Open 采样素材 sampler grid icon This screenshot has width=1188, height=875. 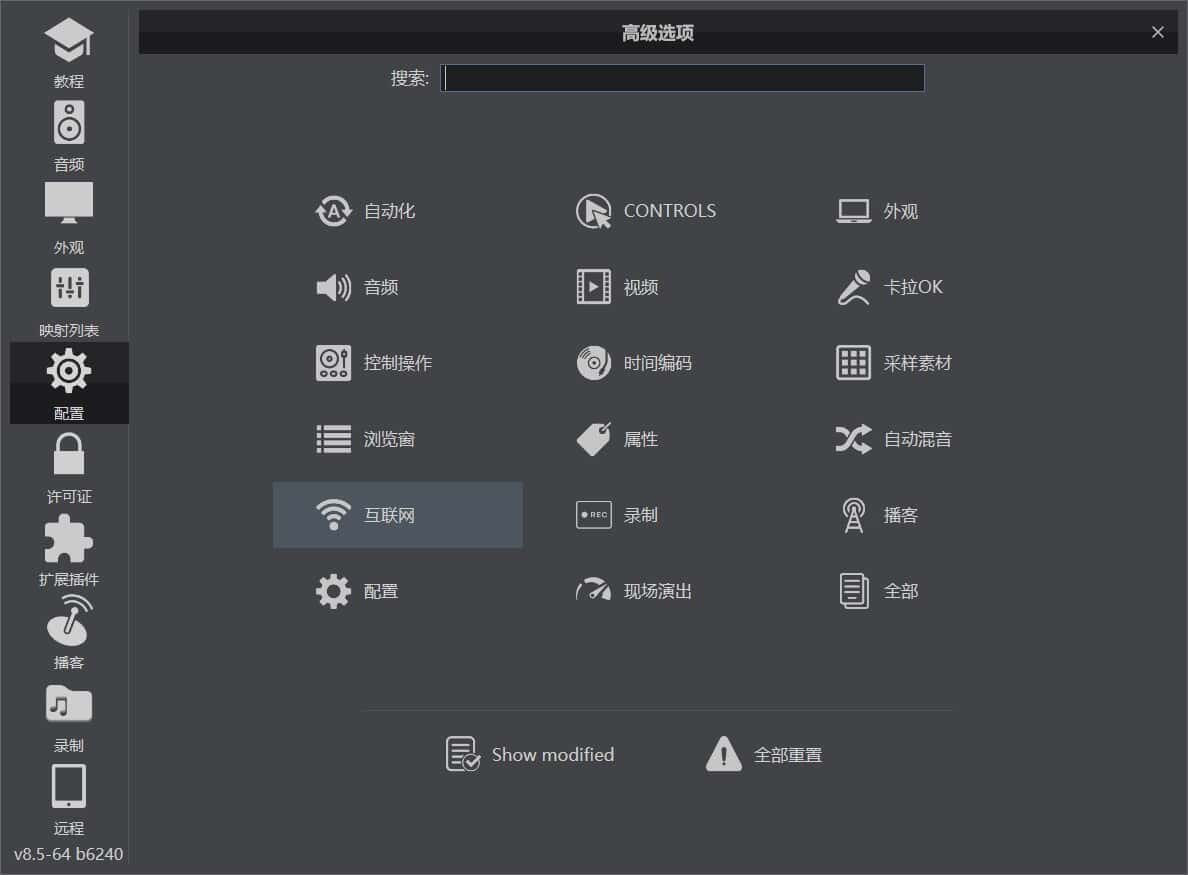pyautogui.click(x=853, y=363)
